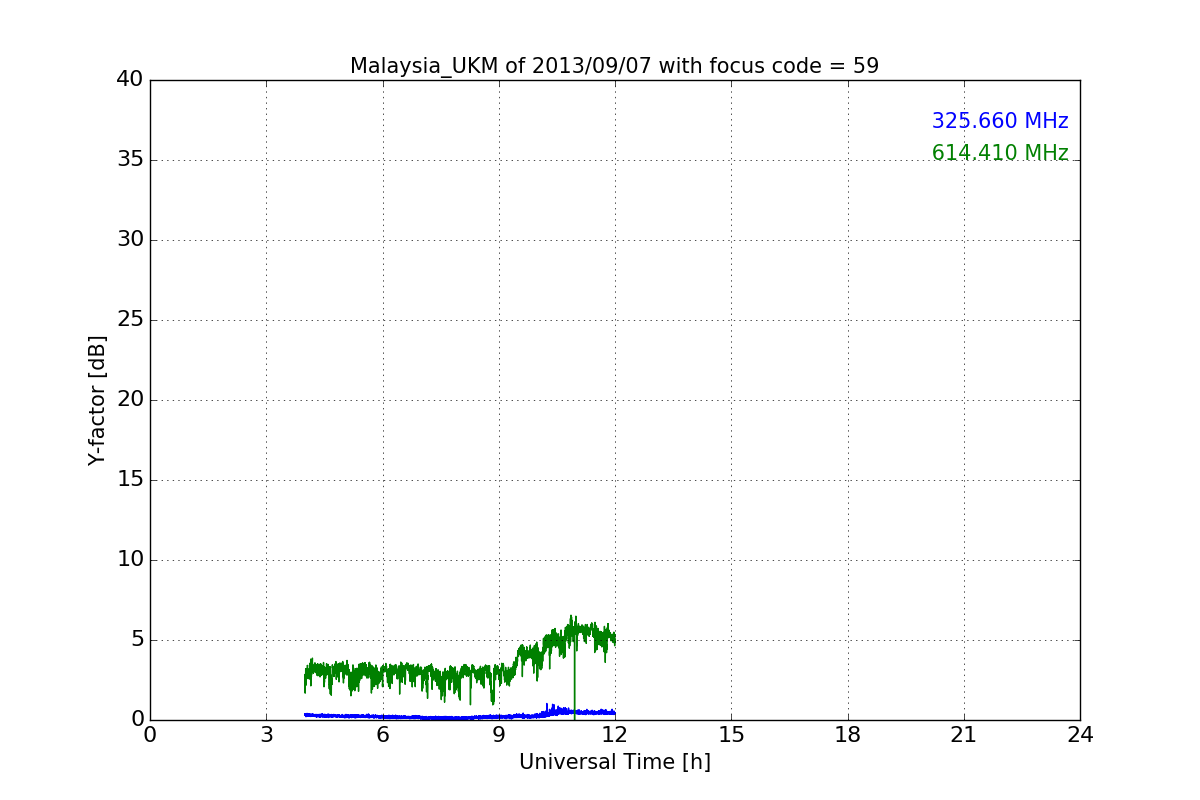Click the plot title 'Malaysia_UKM of 2013/09/07'
This screenshot has height=800, width=1200.
tap(614, 66)
